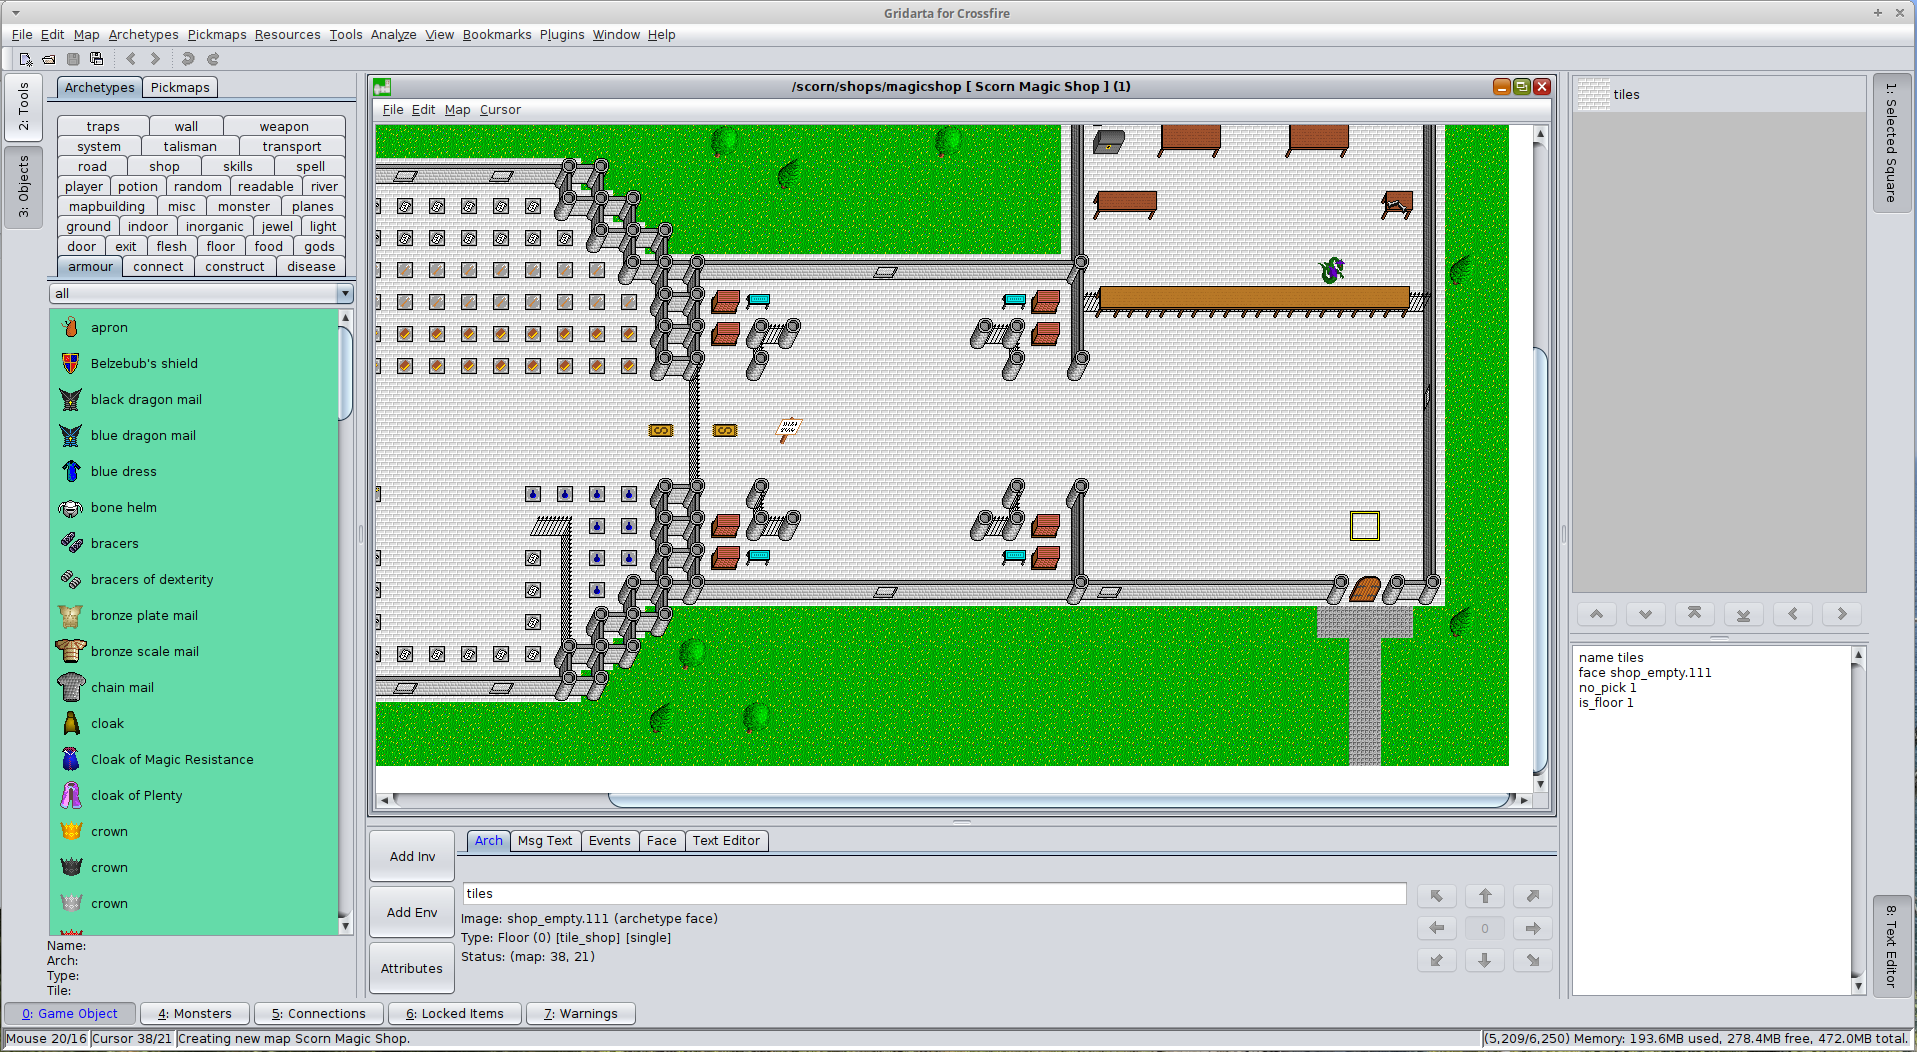Viewport: 1917px width, 1052px height.
Task: Toggle the 8: Text Editor side panel
Action: pyautogui.click(x=1890, y=945)
